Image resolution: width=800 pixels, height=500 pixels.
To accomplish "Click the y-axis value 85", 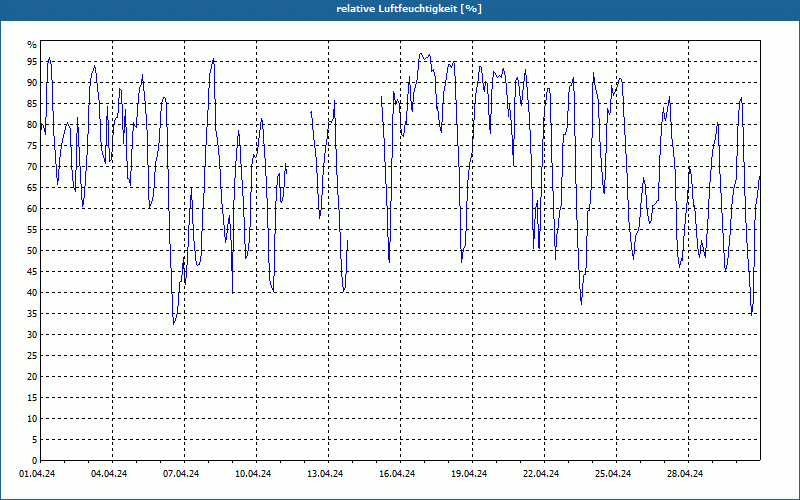I will 32,104.
